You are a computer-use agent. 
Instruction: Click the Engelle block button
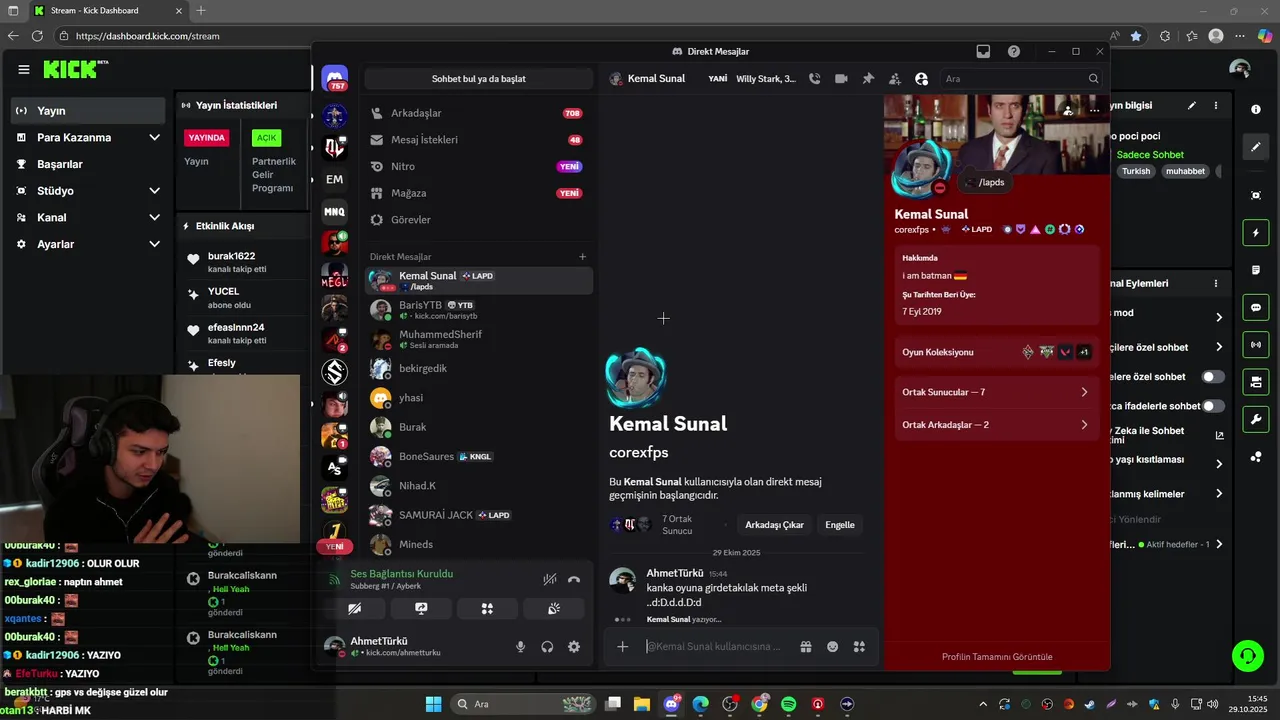[x=840, y=525]
